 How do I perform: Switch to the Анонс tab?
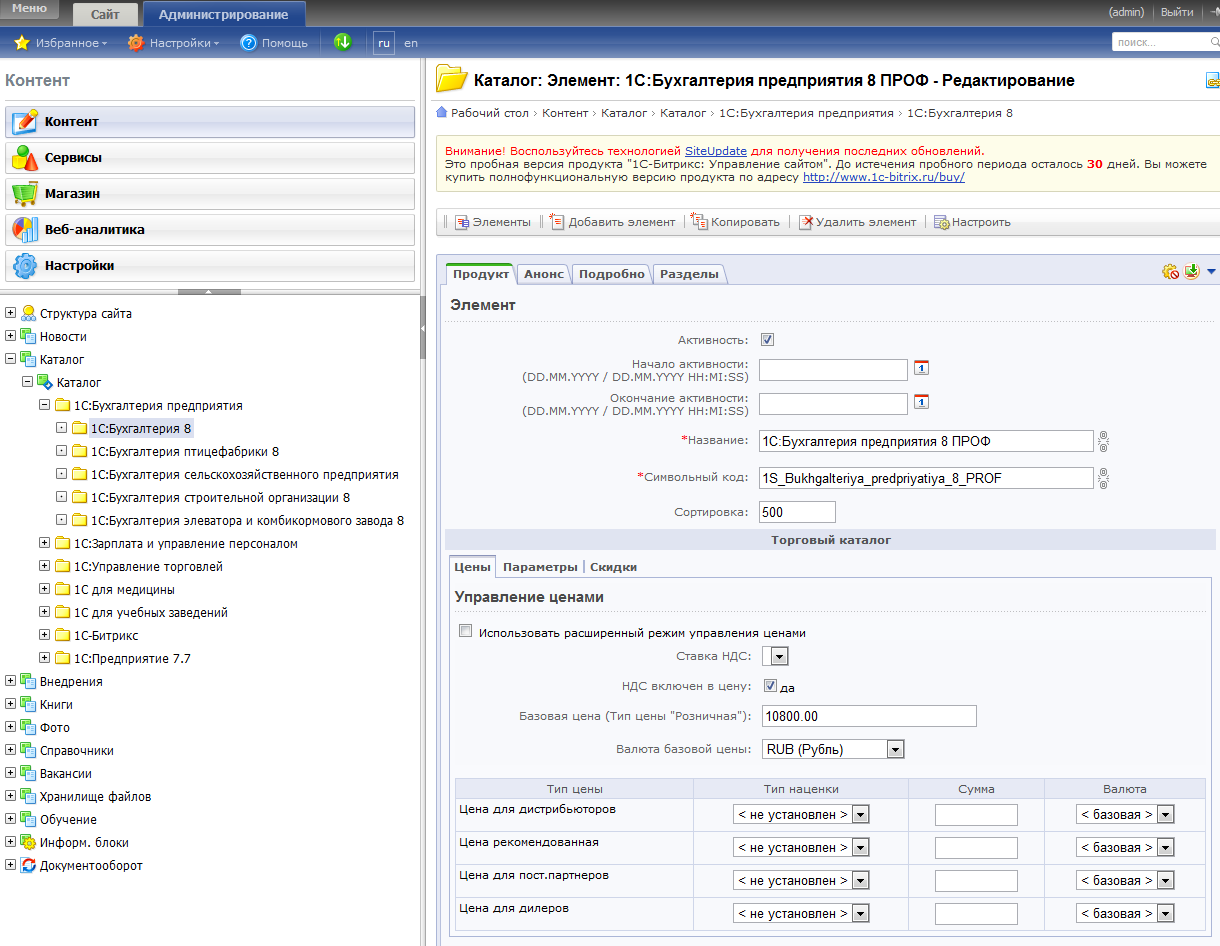(x=543, y=274)
